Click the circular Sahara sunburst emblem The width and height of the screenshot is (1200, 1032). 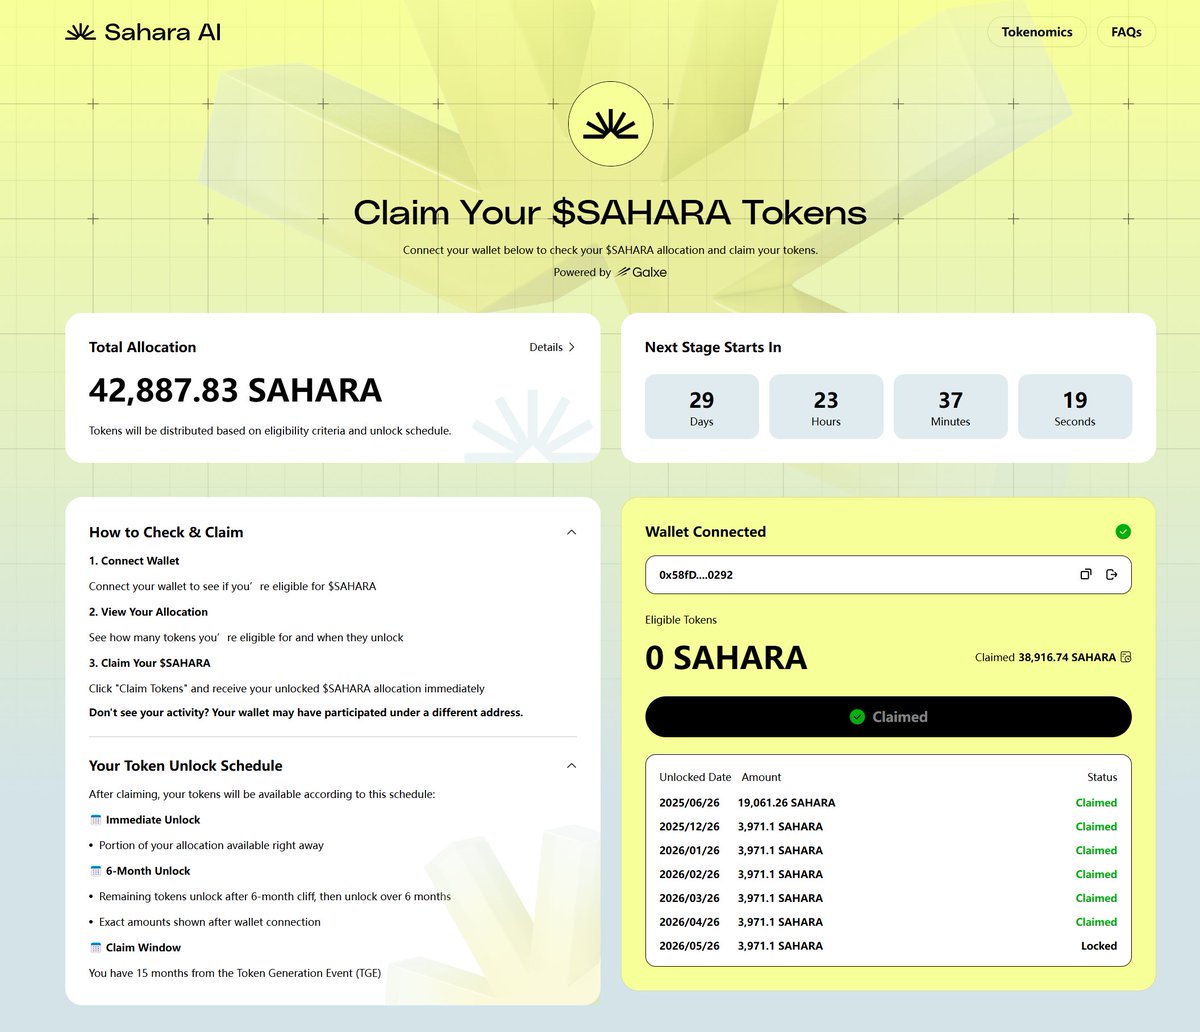(x=610, y=124)
